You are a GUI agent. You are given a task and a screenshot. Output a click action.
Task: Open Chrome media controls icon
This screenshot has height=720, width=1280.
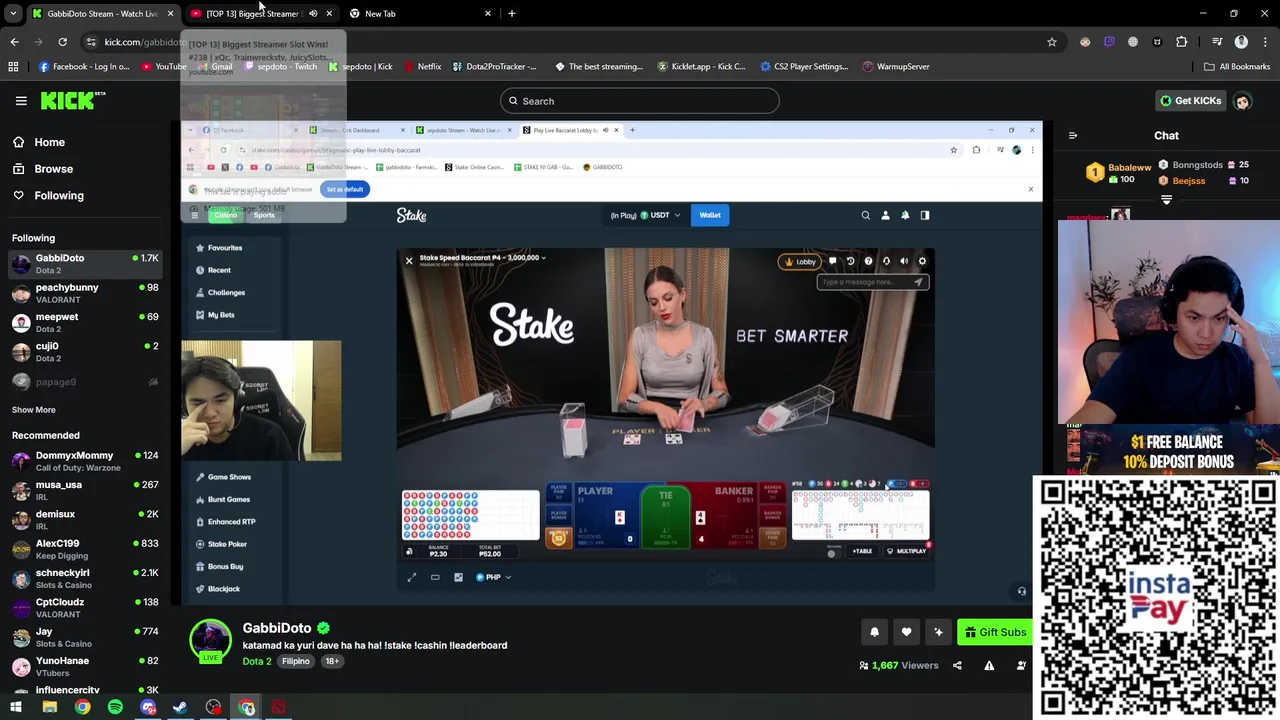pos(1217,42)
